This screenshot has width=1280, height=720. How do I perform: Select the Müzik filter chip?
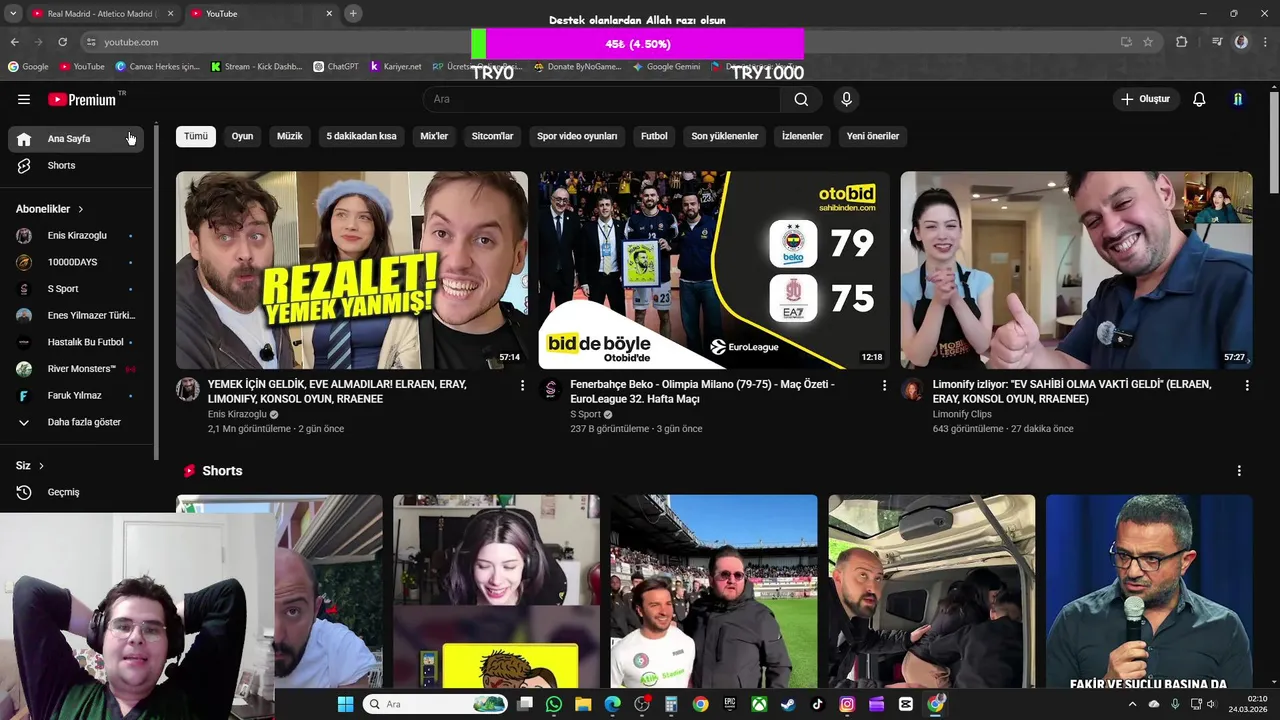[290, 136]
